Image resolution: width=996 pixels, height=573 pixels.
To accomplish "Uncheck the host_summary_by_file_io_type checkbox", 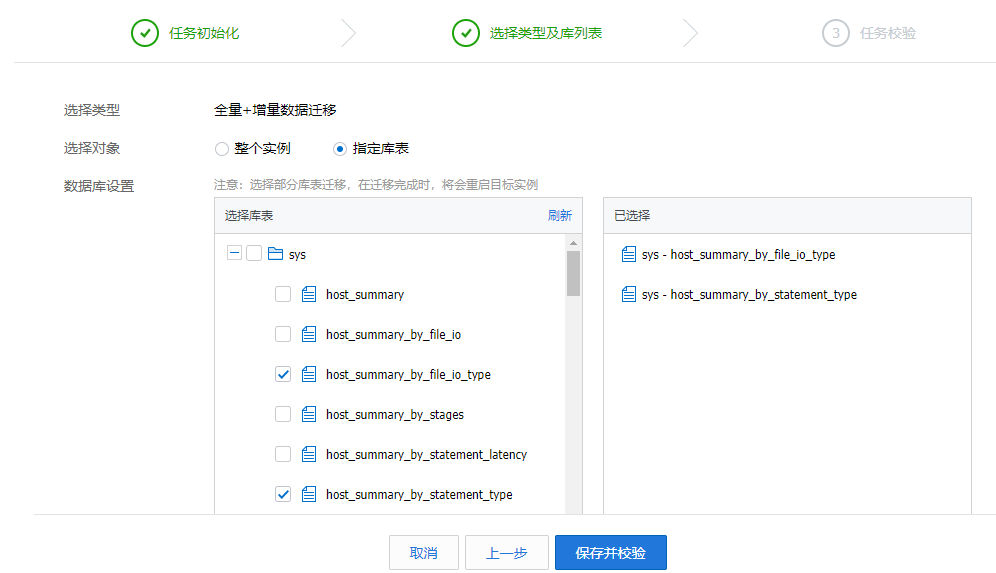I will pos(283,374).
